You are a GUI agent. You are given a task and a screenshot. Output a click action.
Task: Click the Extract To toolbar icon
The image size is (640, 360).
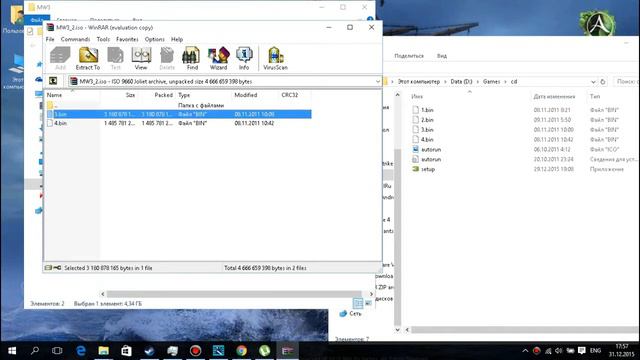[x=88, y=58]
